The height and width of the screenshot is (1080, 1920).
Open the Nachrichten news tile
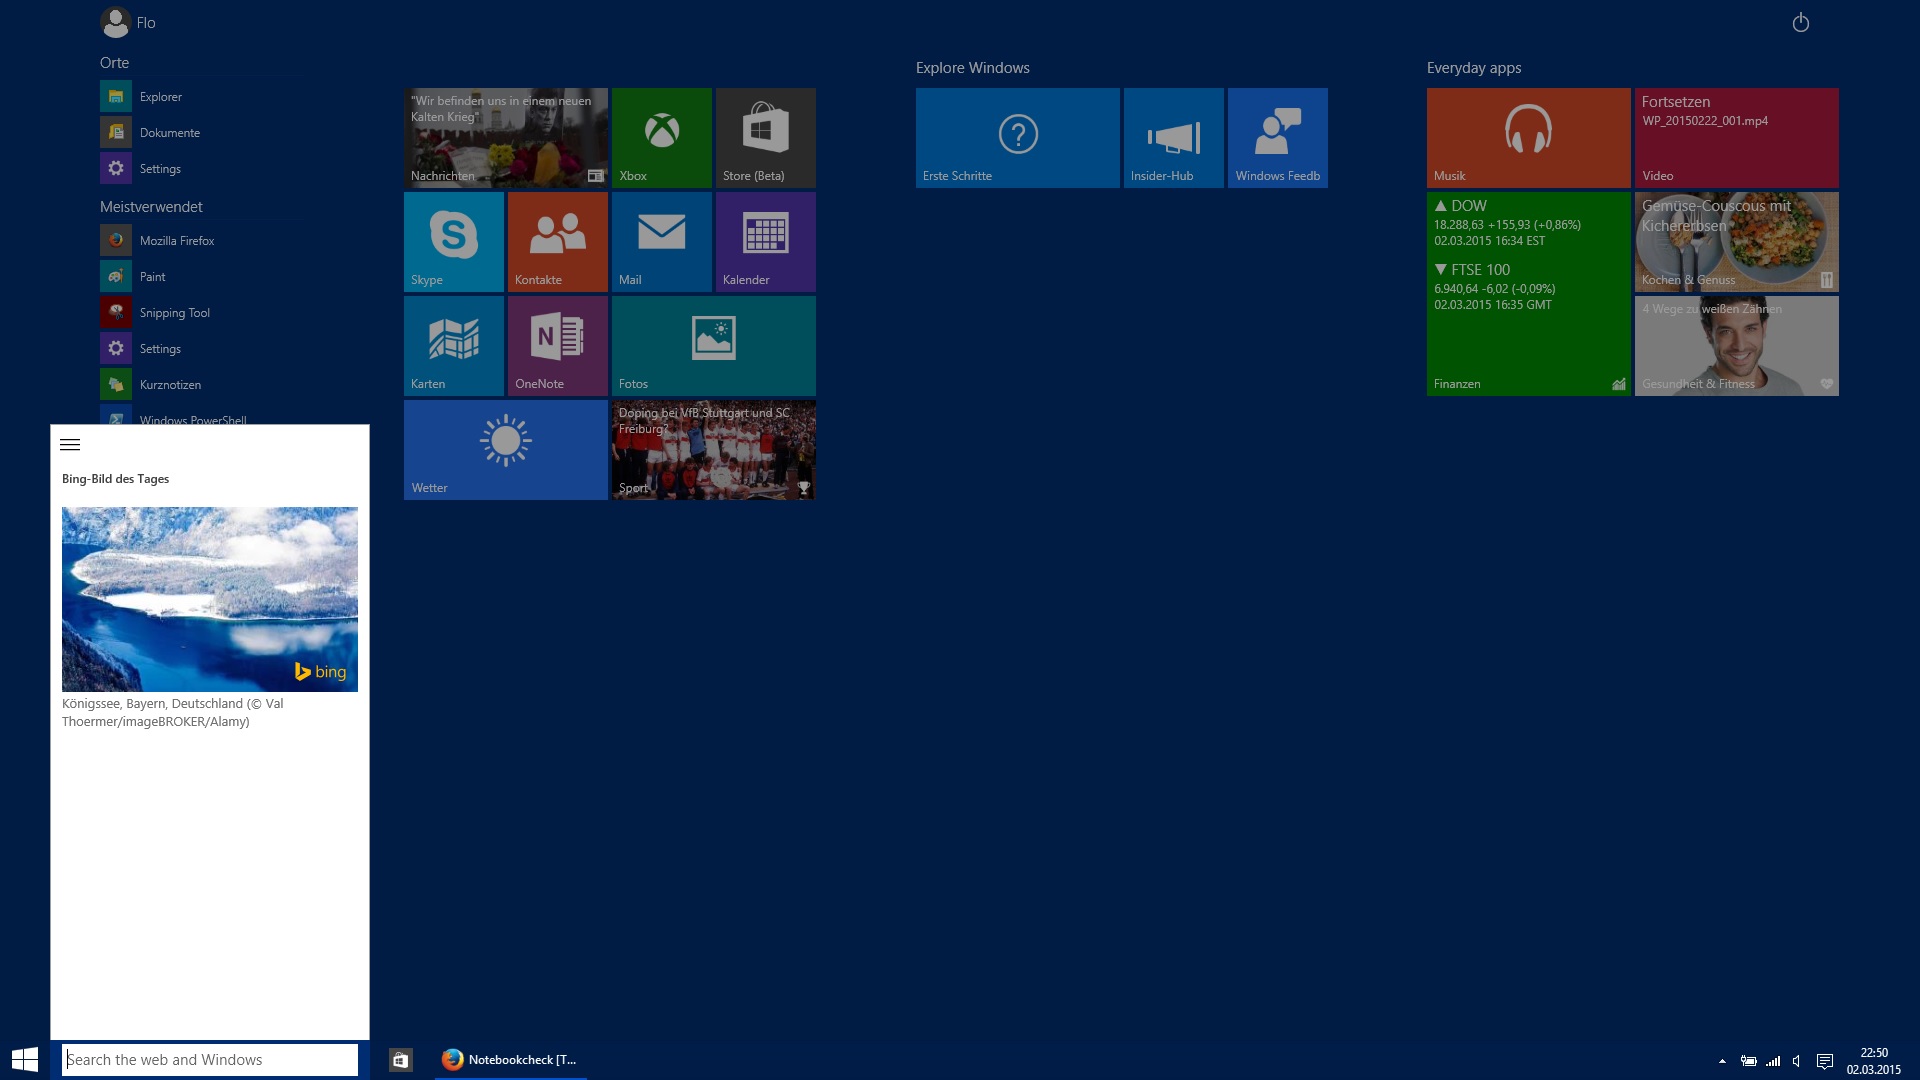tap(506, 138)
